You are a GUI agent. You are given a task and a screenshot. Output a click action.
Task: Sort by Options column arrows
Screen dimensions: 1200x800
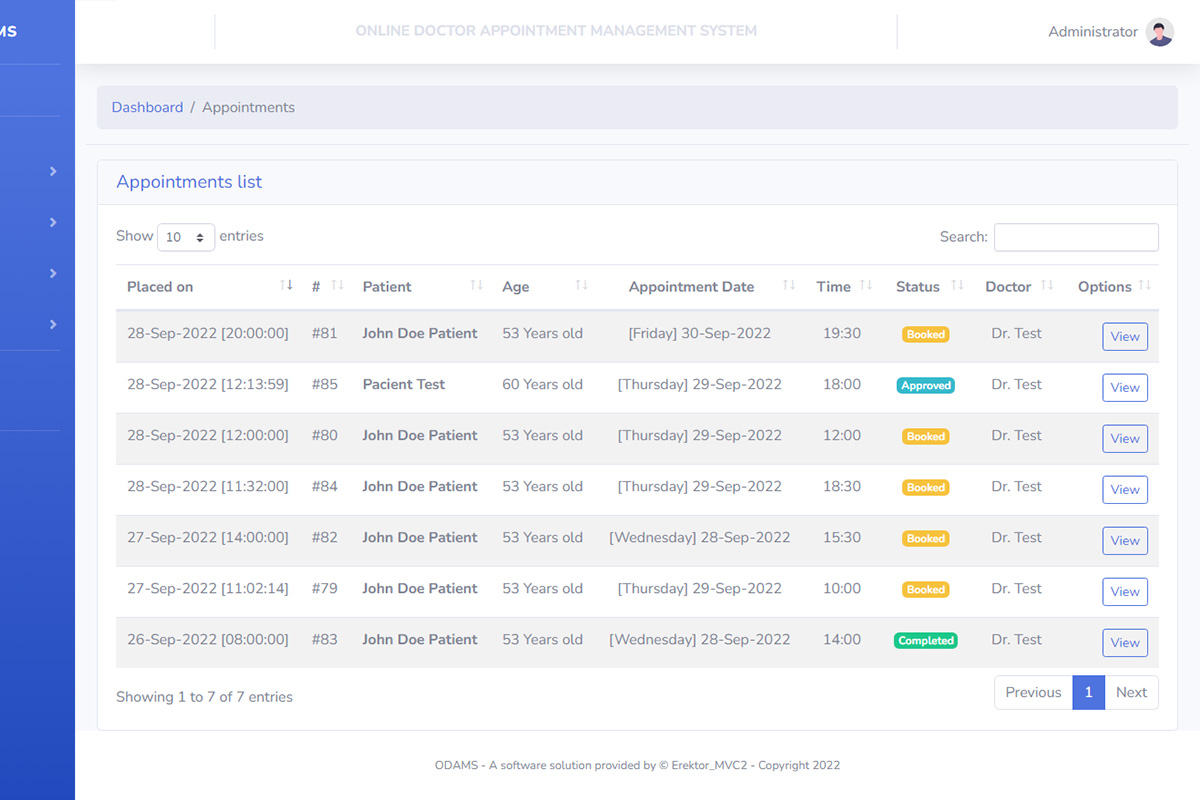pyautogui.click(x=1145, y=286)
